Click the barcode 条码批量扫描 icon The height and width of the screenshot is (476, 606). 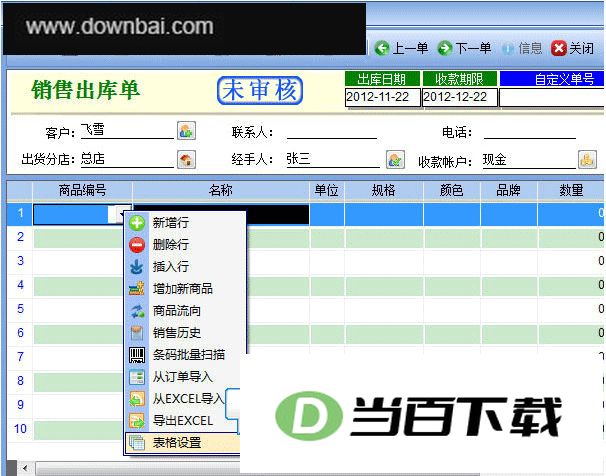137,355
